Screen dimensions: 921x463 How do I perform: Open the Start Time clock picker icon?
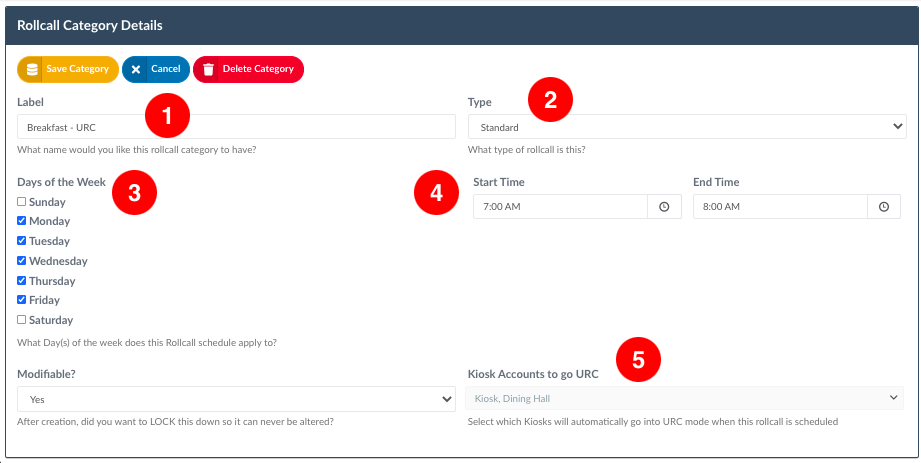pos(664,207)
